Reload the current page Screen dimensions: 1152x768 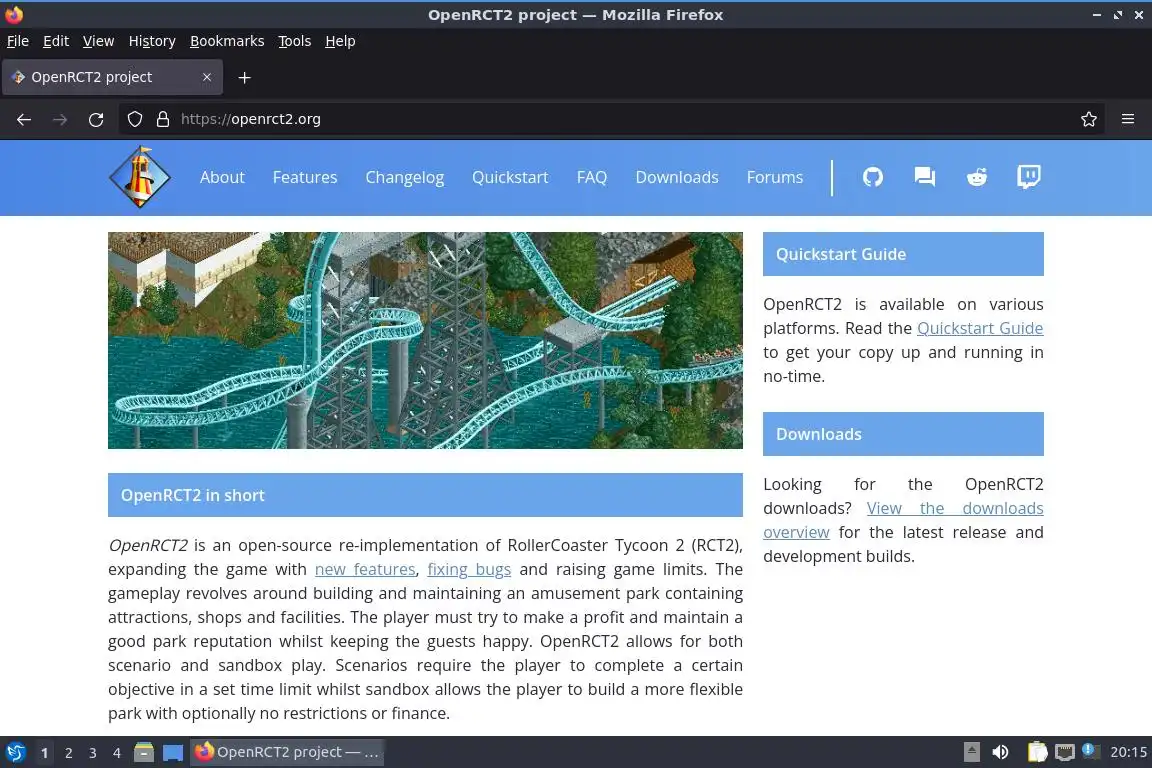96,119
